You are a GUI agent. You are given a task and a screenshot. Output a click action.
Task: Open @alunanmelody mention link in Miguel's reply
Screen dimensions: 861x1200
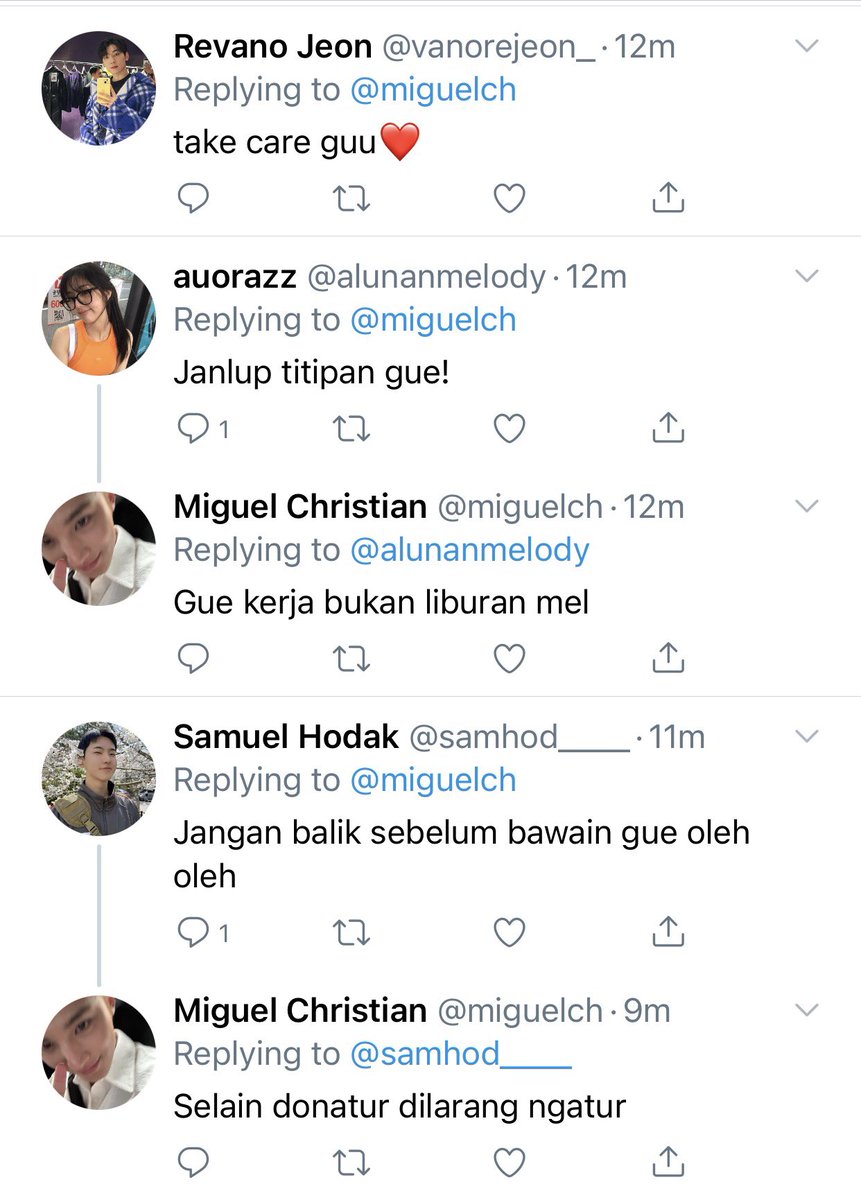tap(470, 550)
